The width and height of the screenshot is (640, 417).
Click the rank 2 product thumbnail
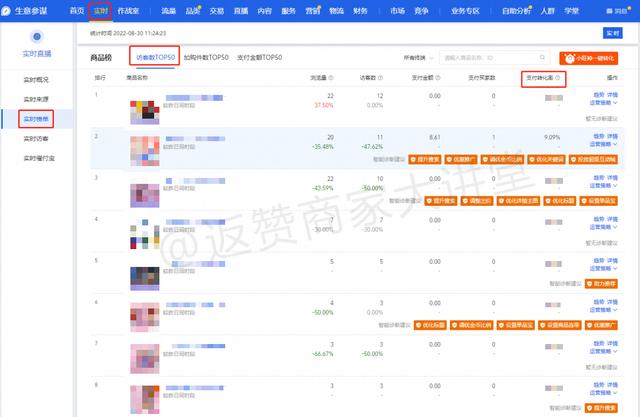pos(144,148)
